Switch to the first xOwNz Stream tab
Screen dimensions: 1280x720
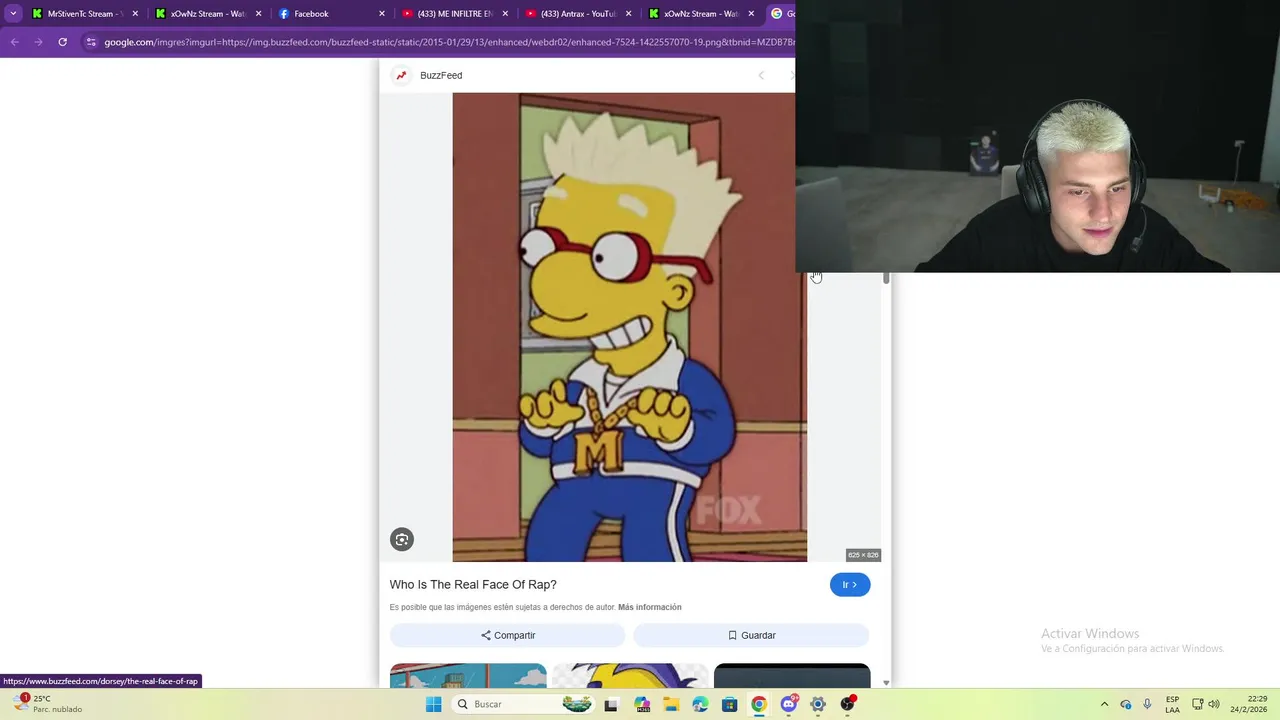[x=208, y=14]
